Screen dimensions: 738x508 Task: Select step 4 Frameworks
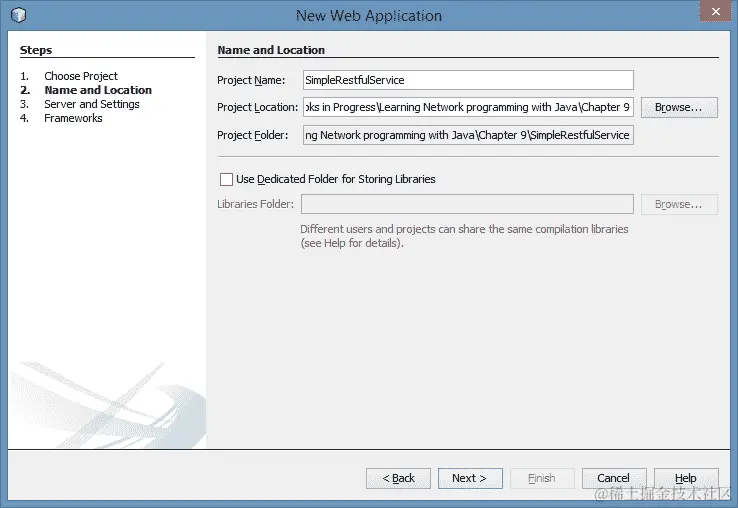coord(73,118)
